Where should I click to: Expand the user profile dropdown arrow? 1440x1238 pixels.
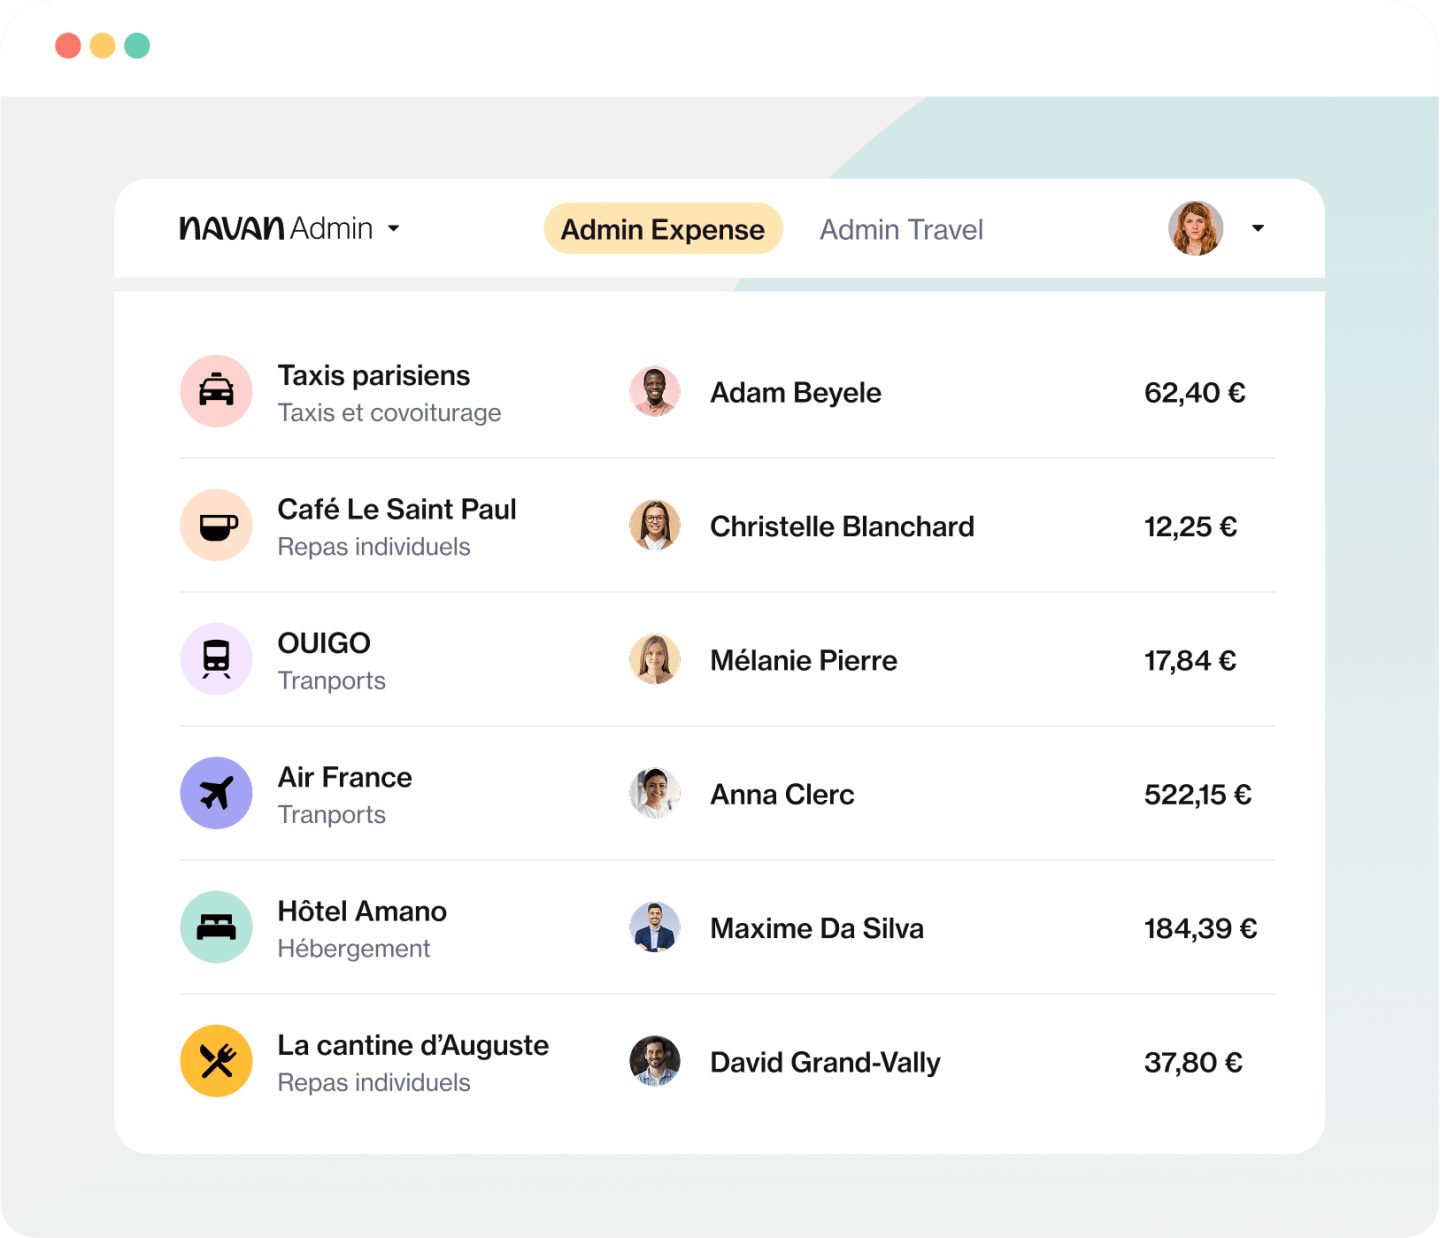click(1258, 228)
